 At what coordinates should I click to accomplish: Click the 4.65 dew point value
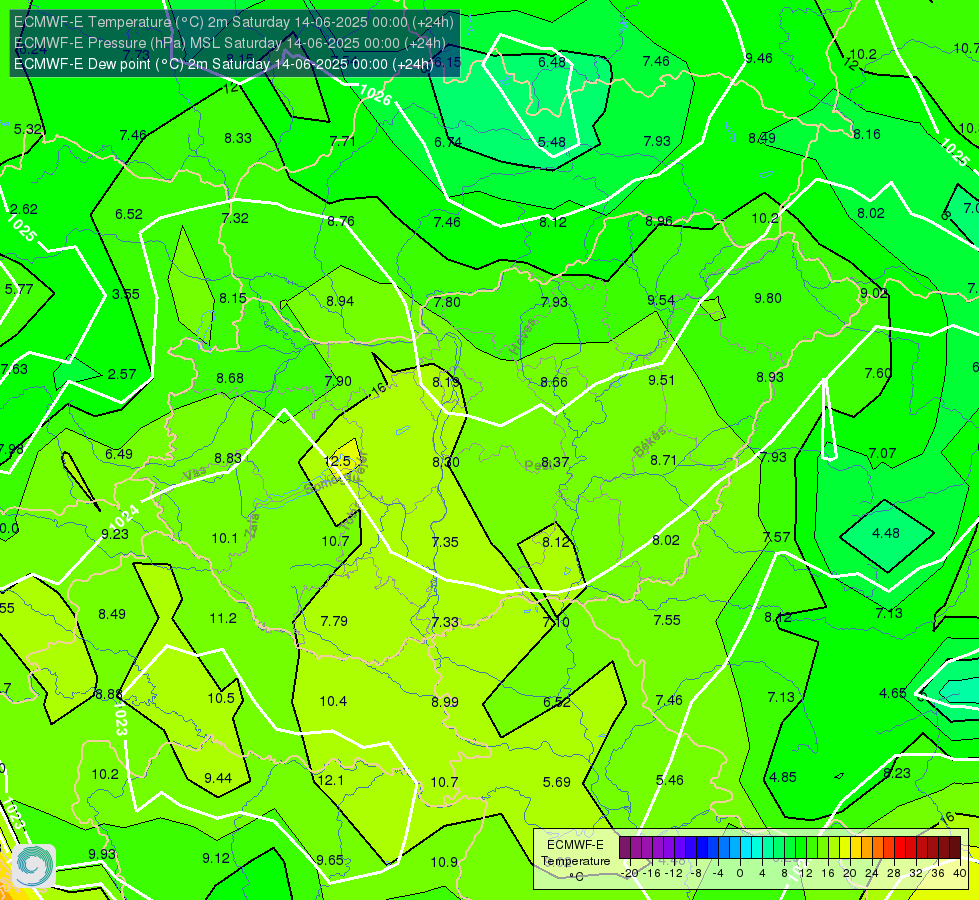click(x=893, y=693)
